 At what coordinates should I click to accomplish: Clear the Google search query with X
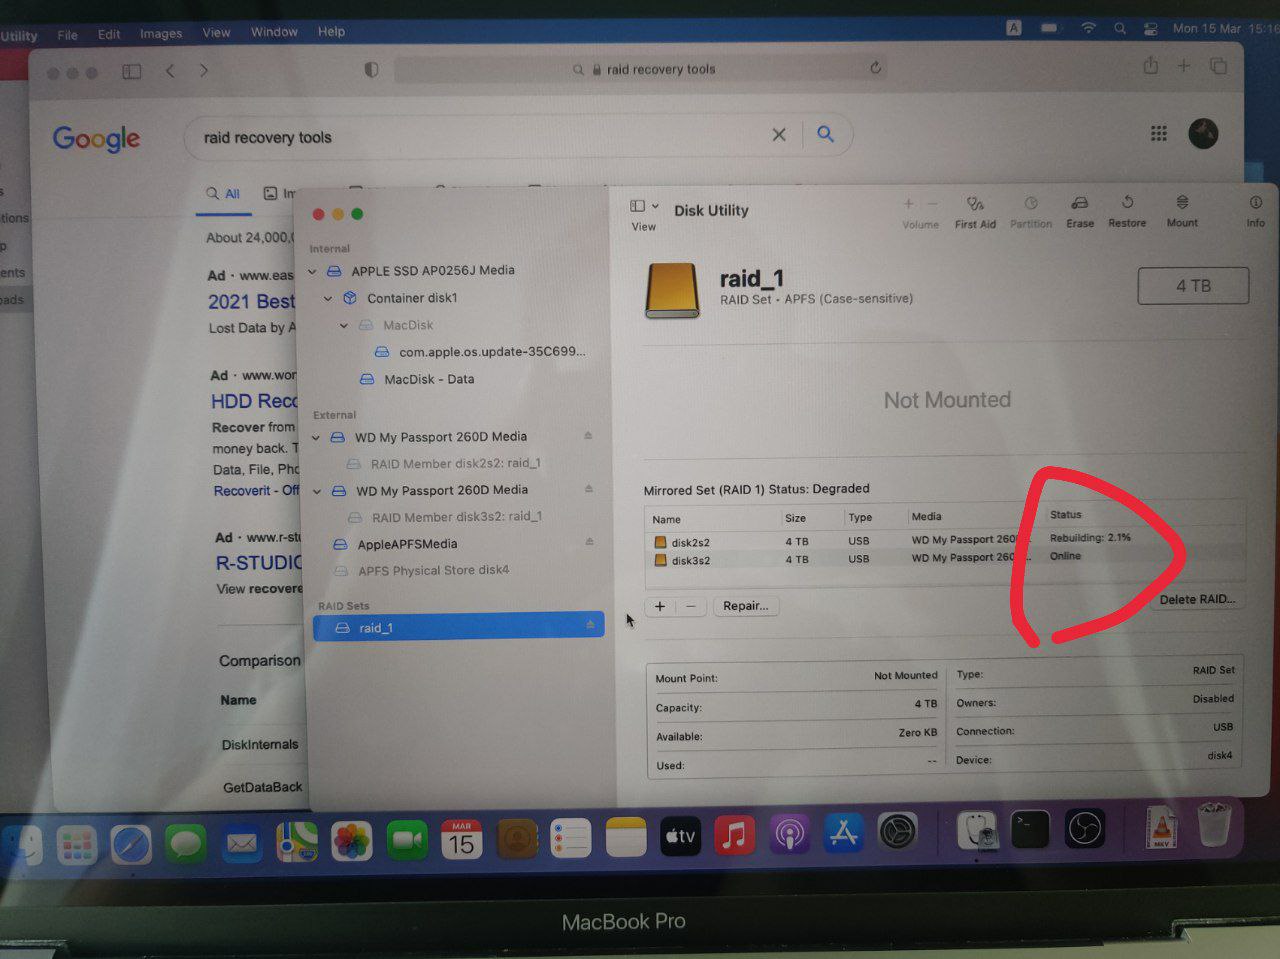pyautogui.click(x=779, y=134)
